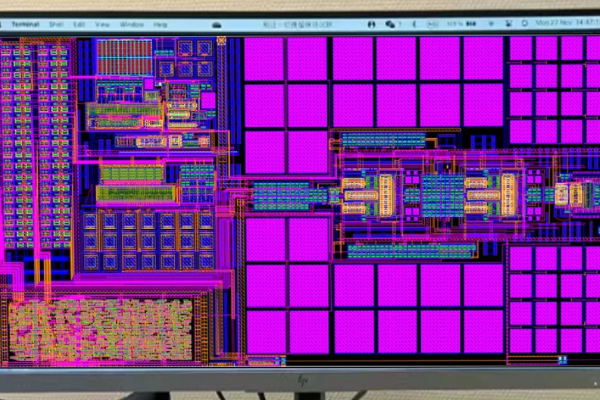Open the View menu
This screenshot has height=400, width=600.
102,24
